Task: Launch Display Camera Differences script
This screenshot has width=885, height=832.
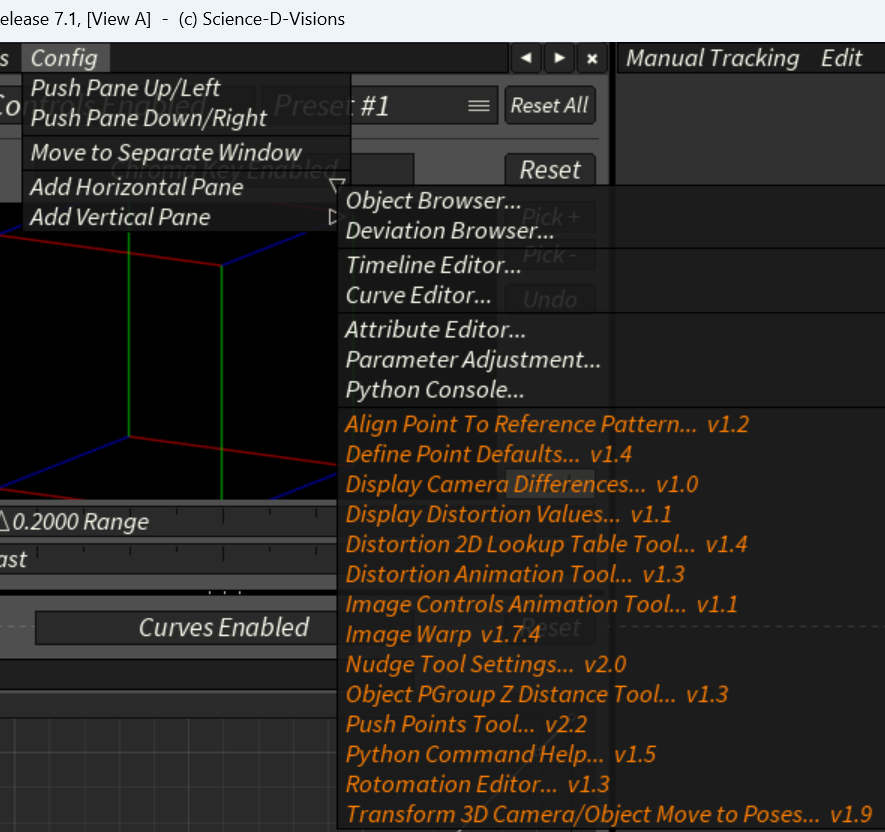Action: coord(612,484)
